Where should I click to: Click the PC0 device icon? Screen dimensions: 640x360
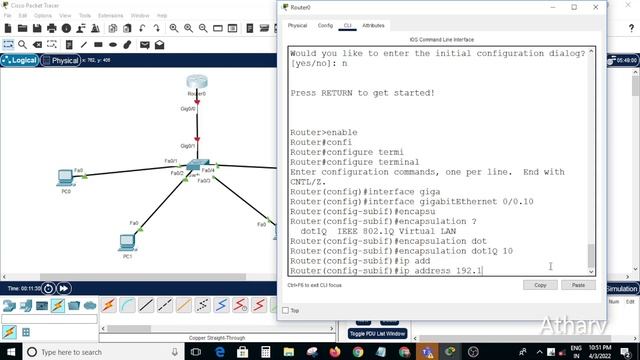[x=65, y=178]
